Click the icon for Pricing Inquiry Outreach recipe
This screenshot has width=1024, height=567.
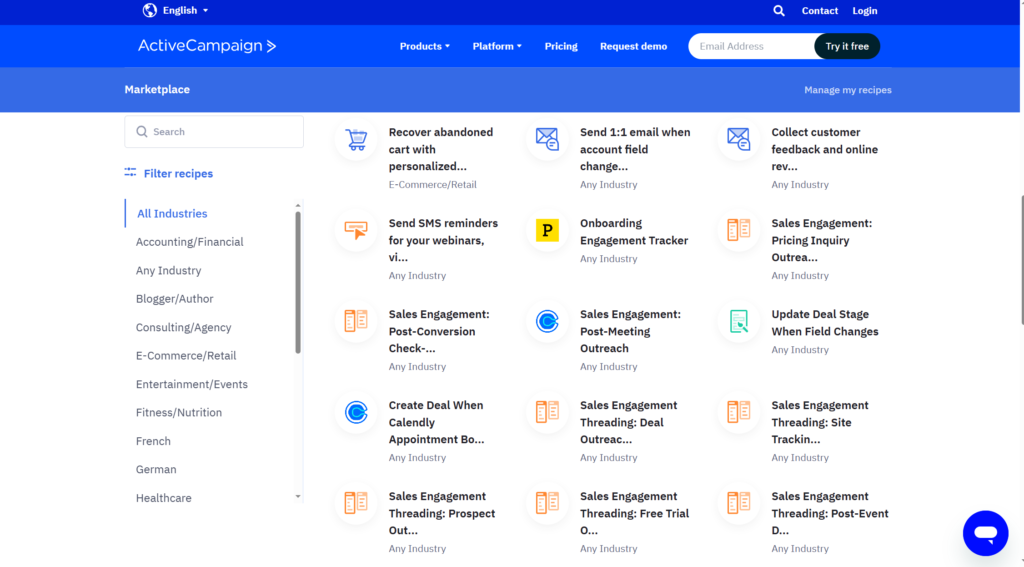point(739,230)
